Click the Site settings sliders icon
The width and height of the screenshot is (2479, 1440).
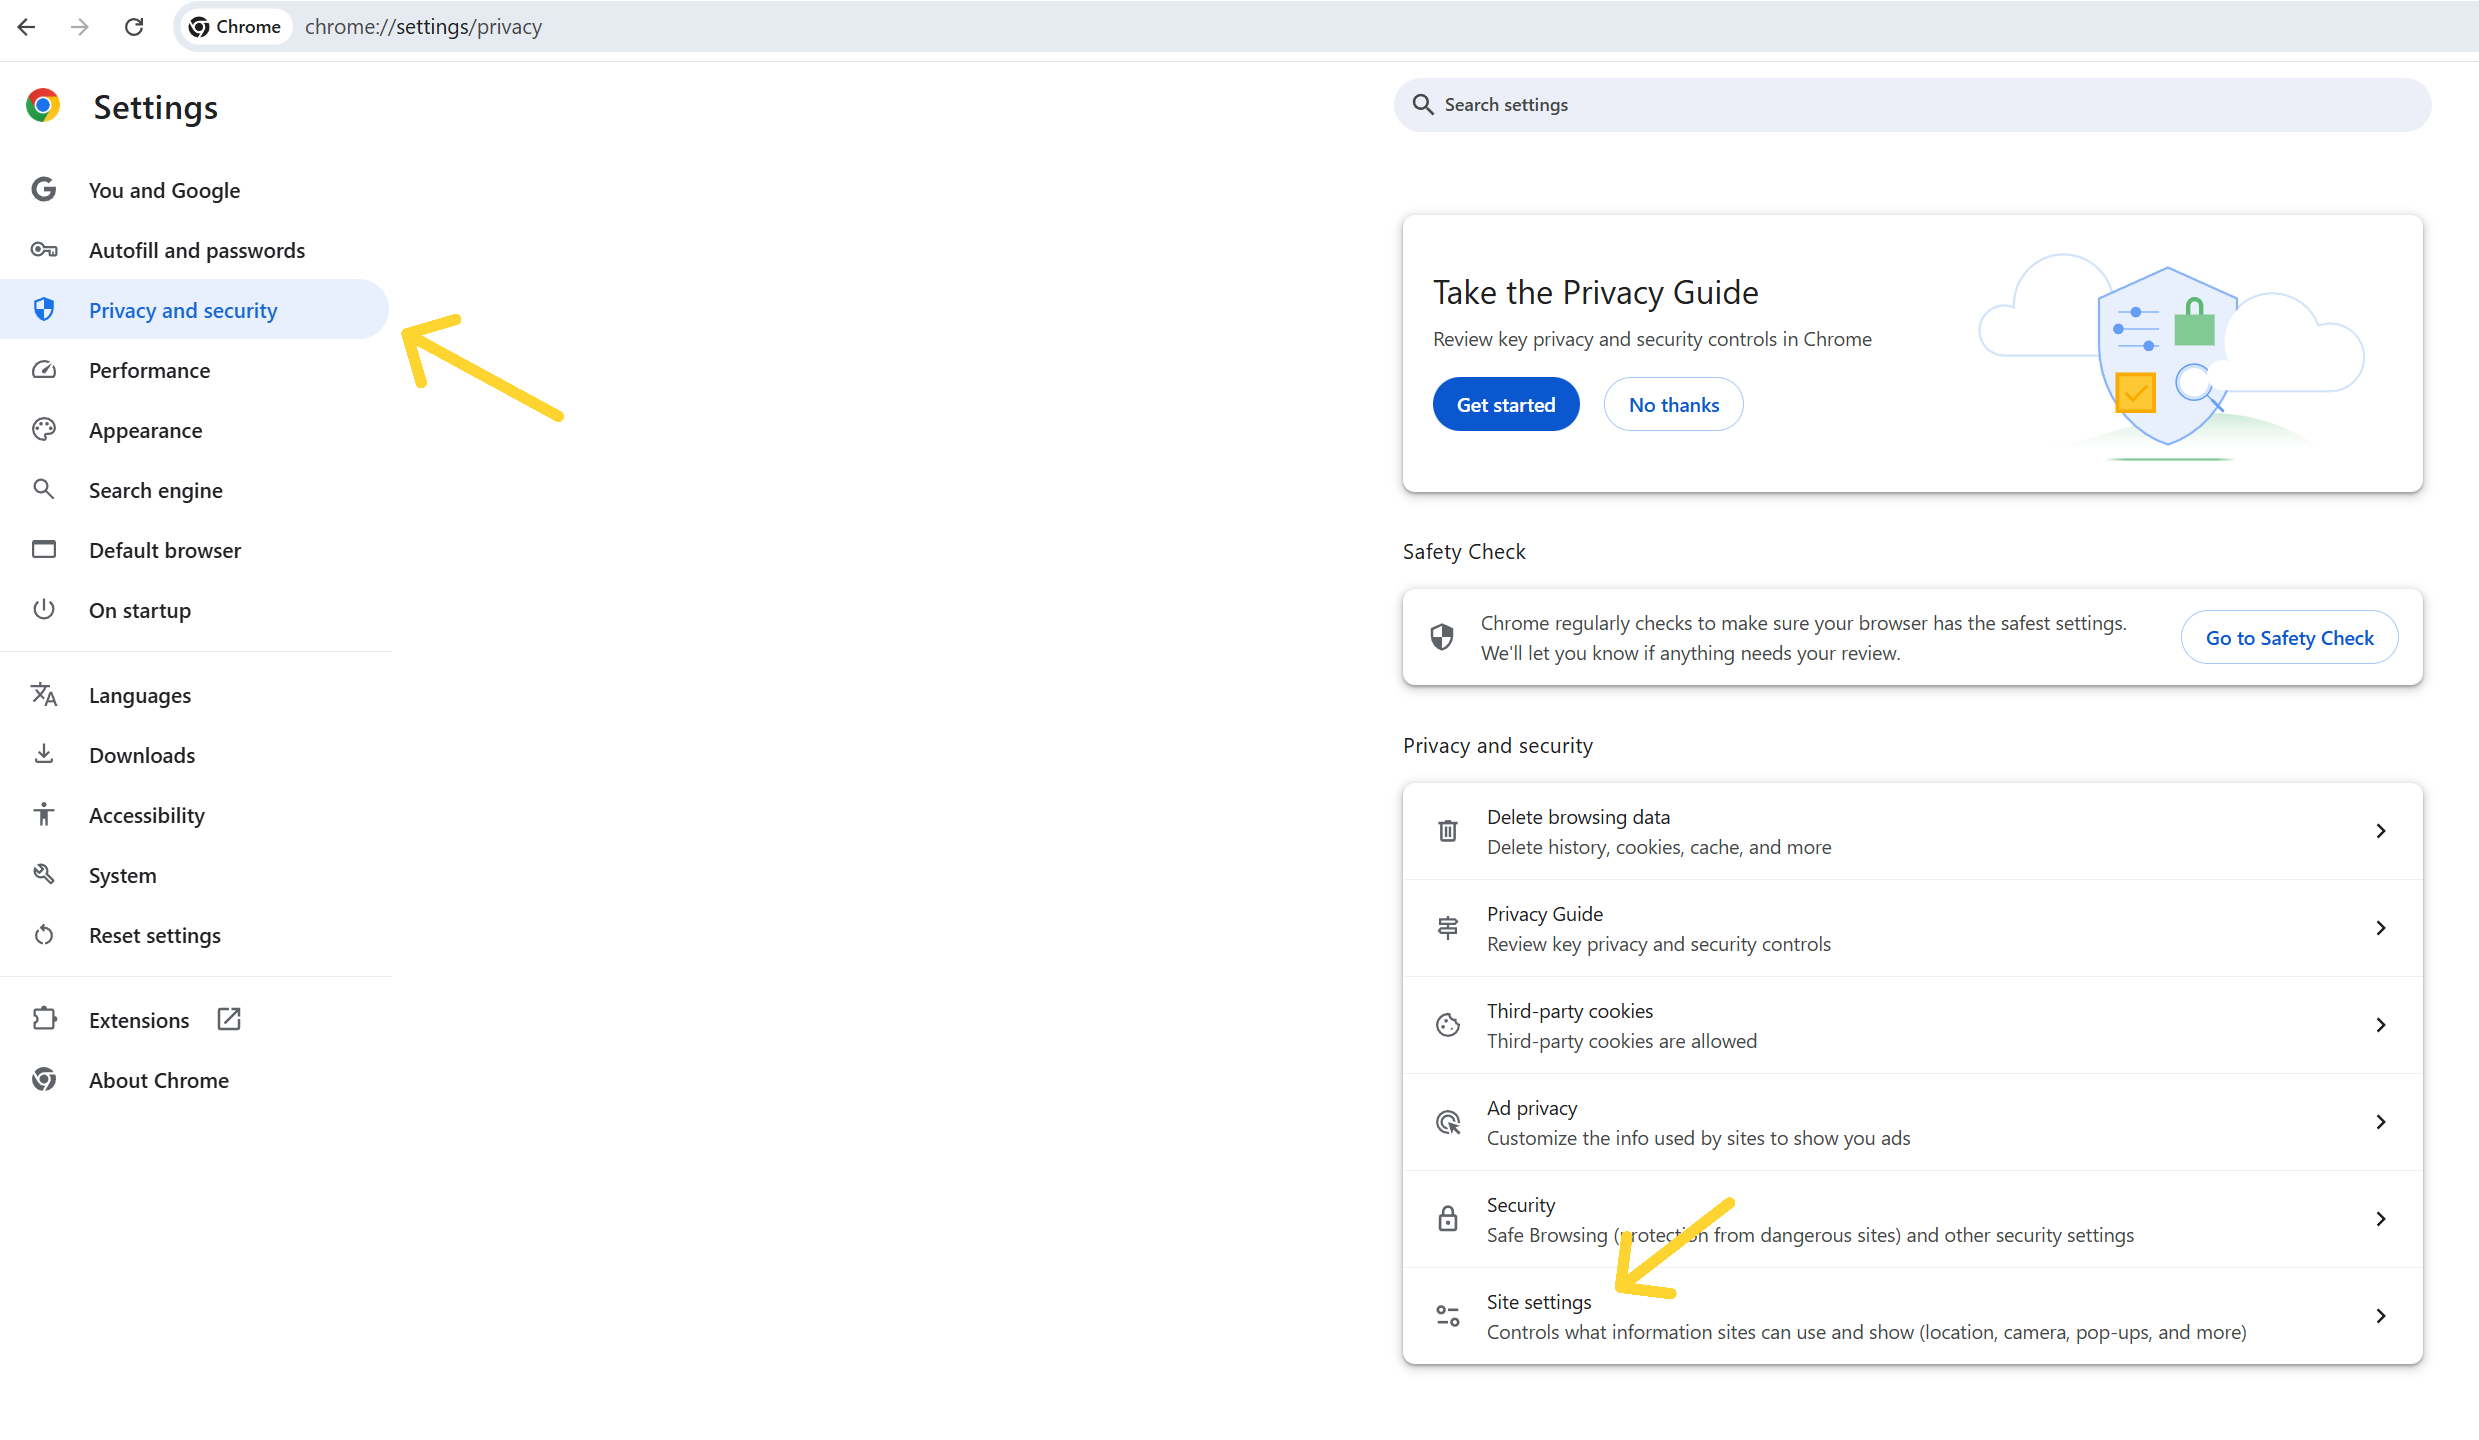point(1447,1316)
